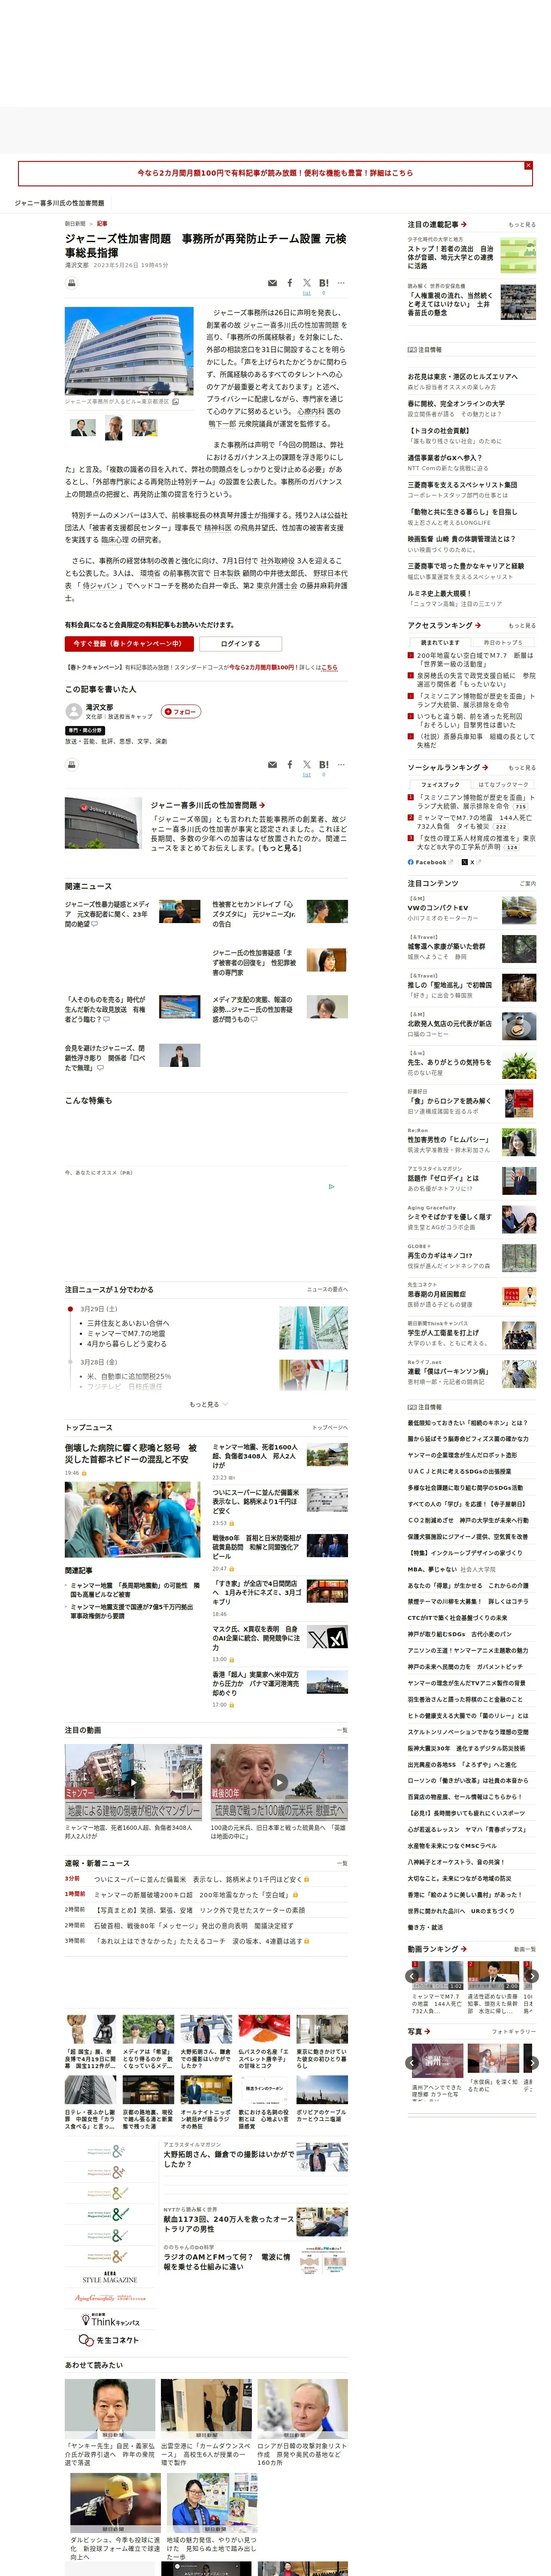
Task: Expand もっと見る under the news summary
Action: [208, 1405]
